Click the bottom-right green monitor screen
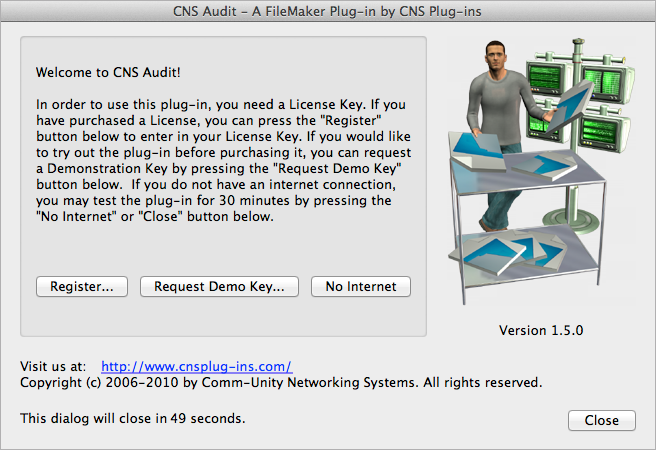Screen dimensions: 656x450 click(x=599, y=130)
